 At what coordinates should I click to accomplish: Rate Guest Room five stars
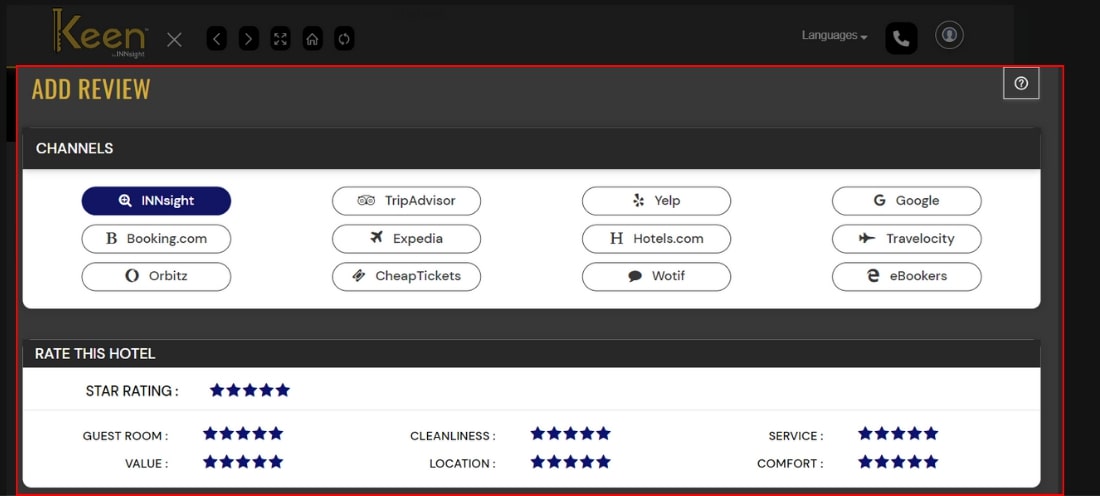pyautogui.click(x=276, y=434)
